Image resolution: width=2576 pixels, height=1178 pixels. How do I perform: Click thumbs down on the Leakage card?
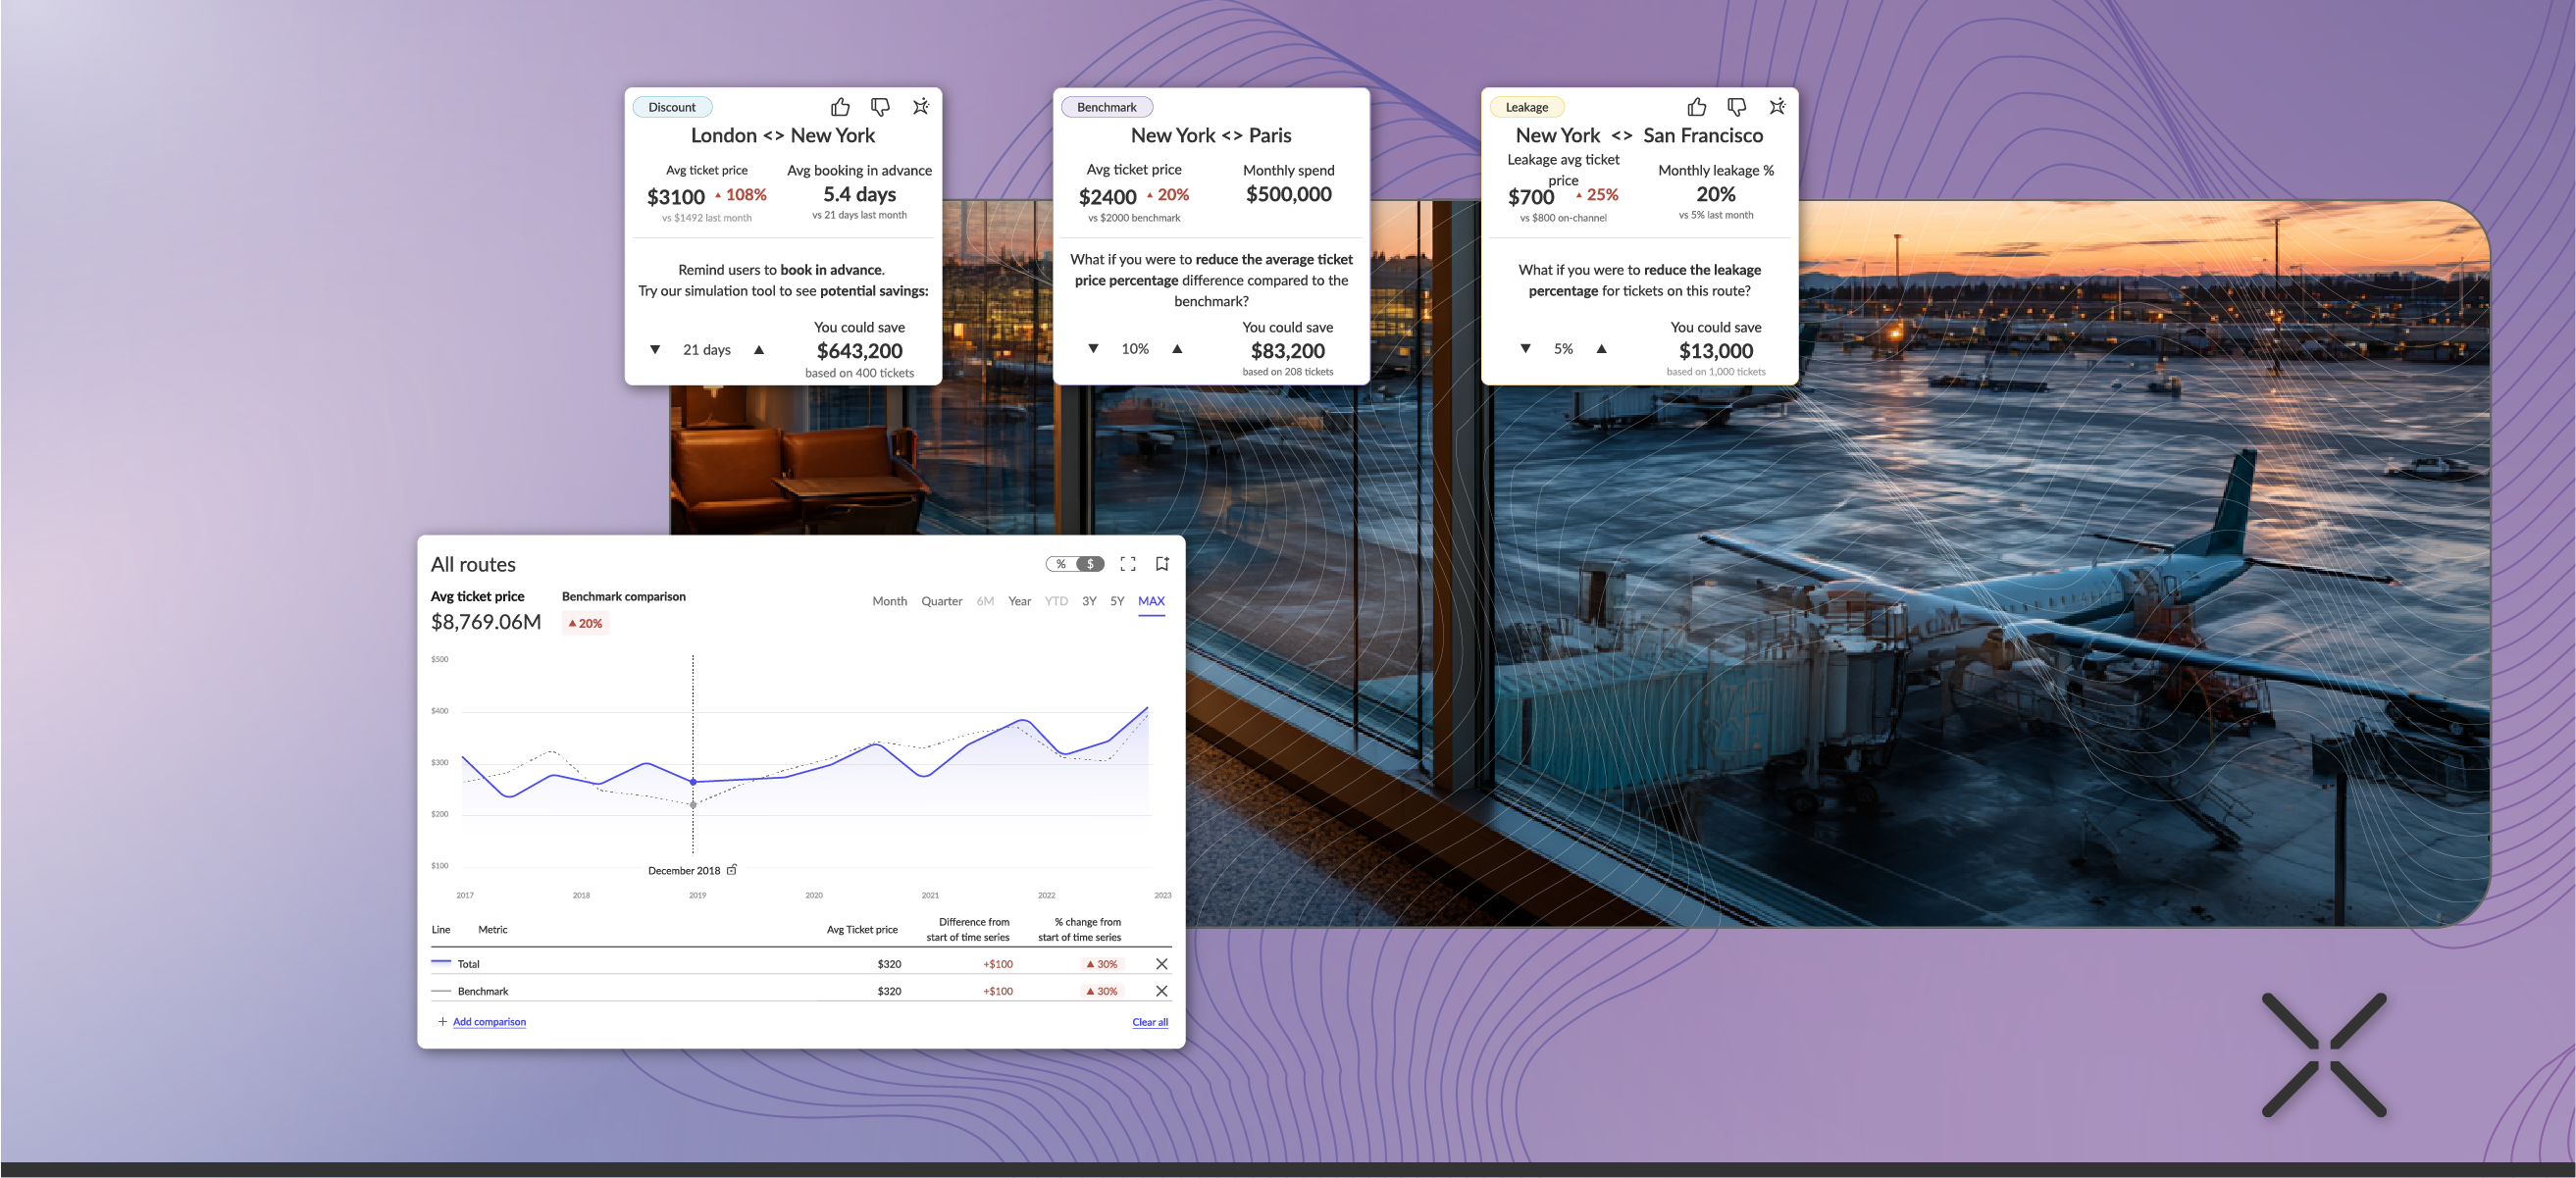[x=1737, y=107]
